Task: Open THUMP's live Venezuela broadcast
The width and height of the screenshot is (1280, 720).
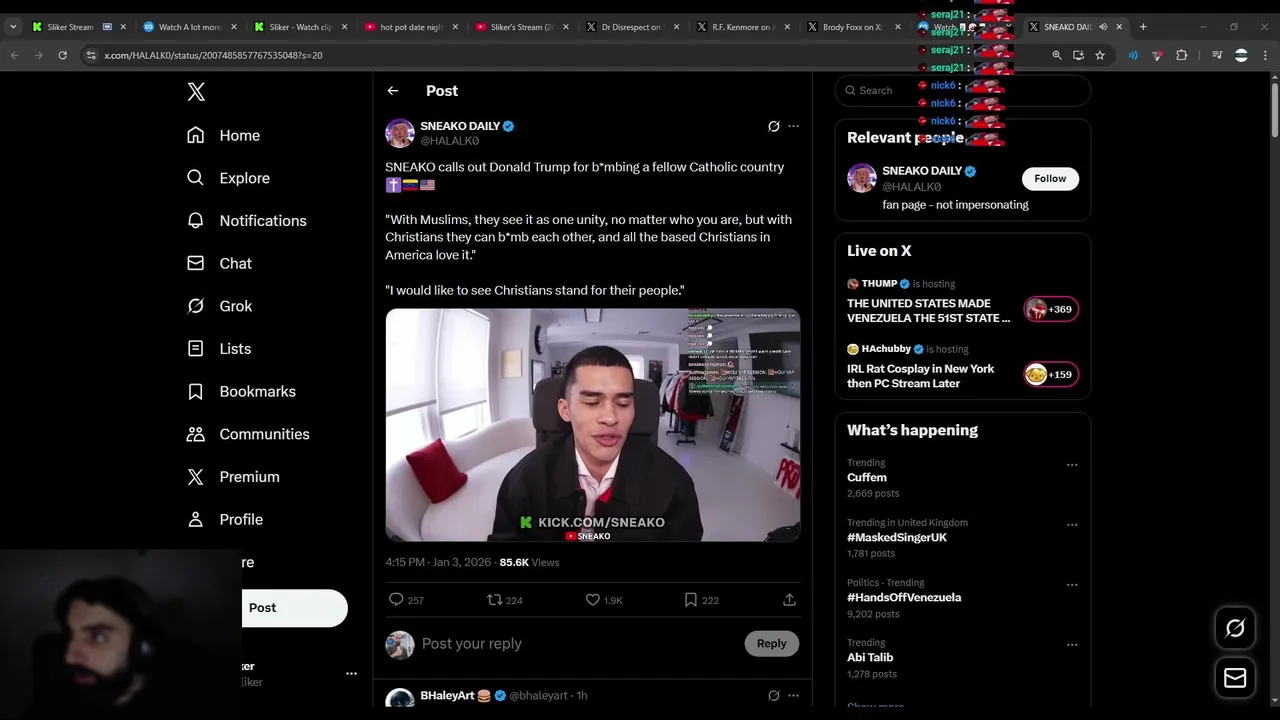Action: pyautogui.click(x=928, y=310)
